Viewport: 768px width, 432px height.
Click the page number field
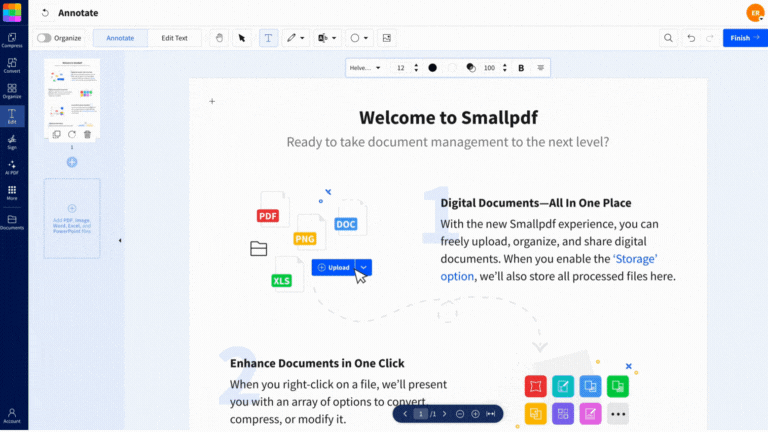click(x=420, y=414)
